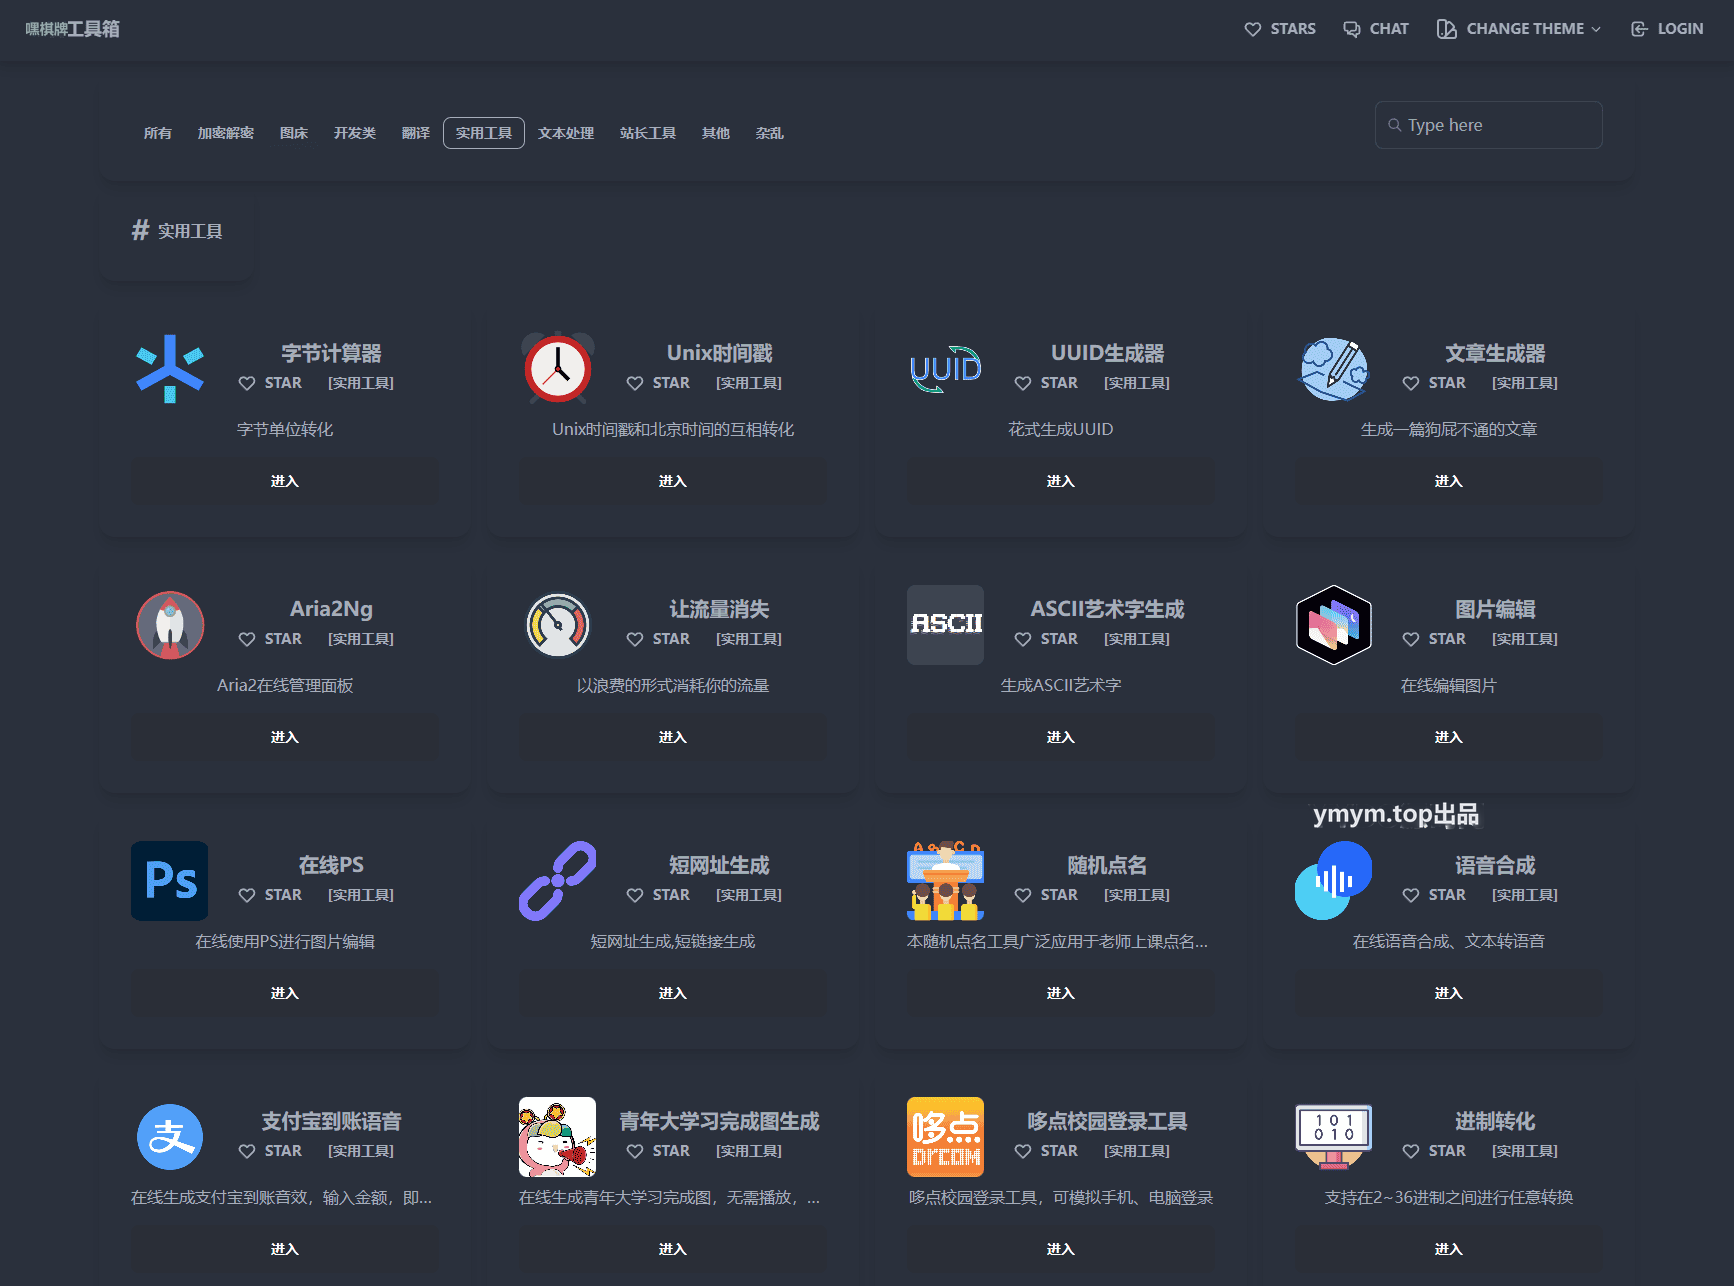
Task: Open the Change Theme dropdown
Action: (x=1519, y=29)
